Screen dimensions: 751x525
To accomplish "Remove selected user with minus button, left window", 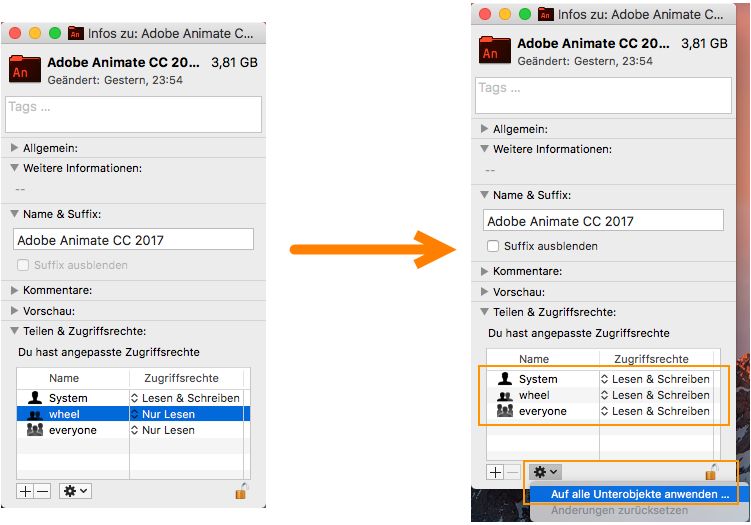I will [x=42, y=491].
